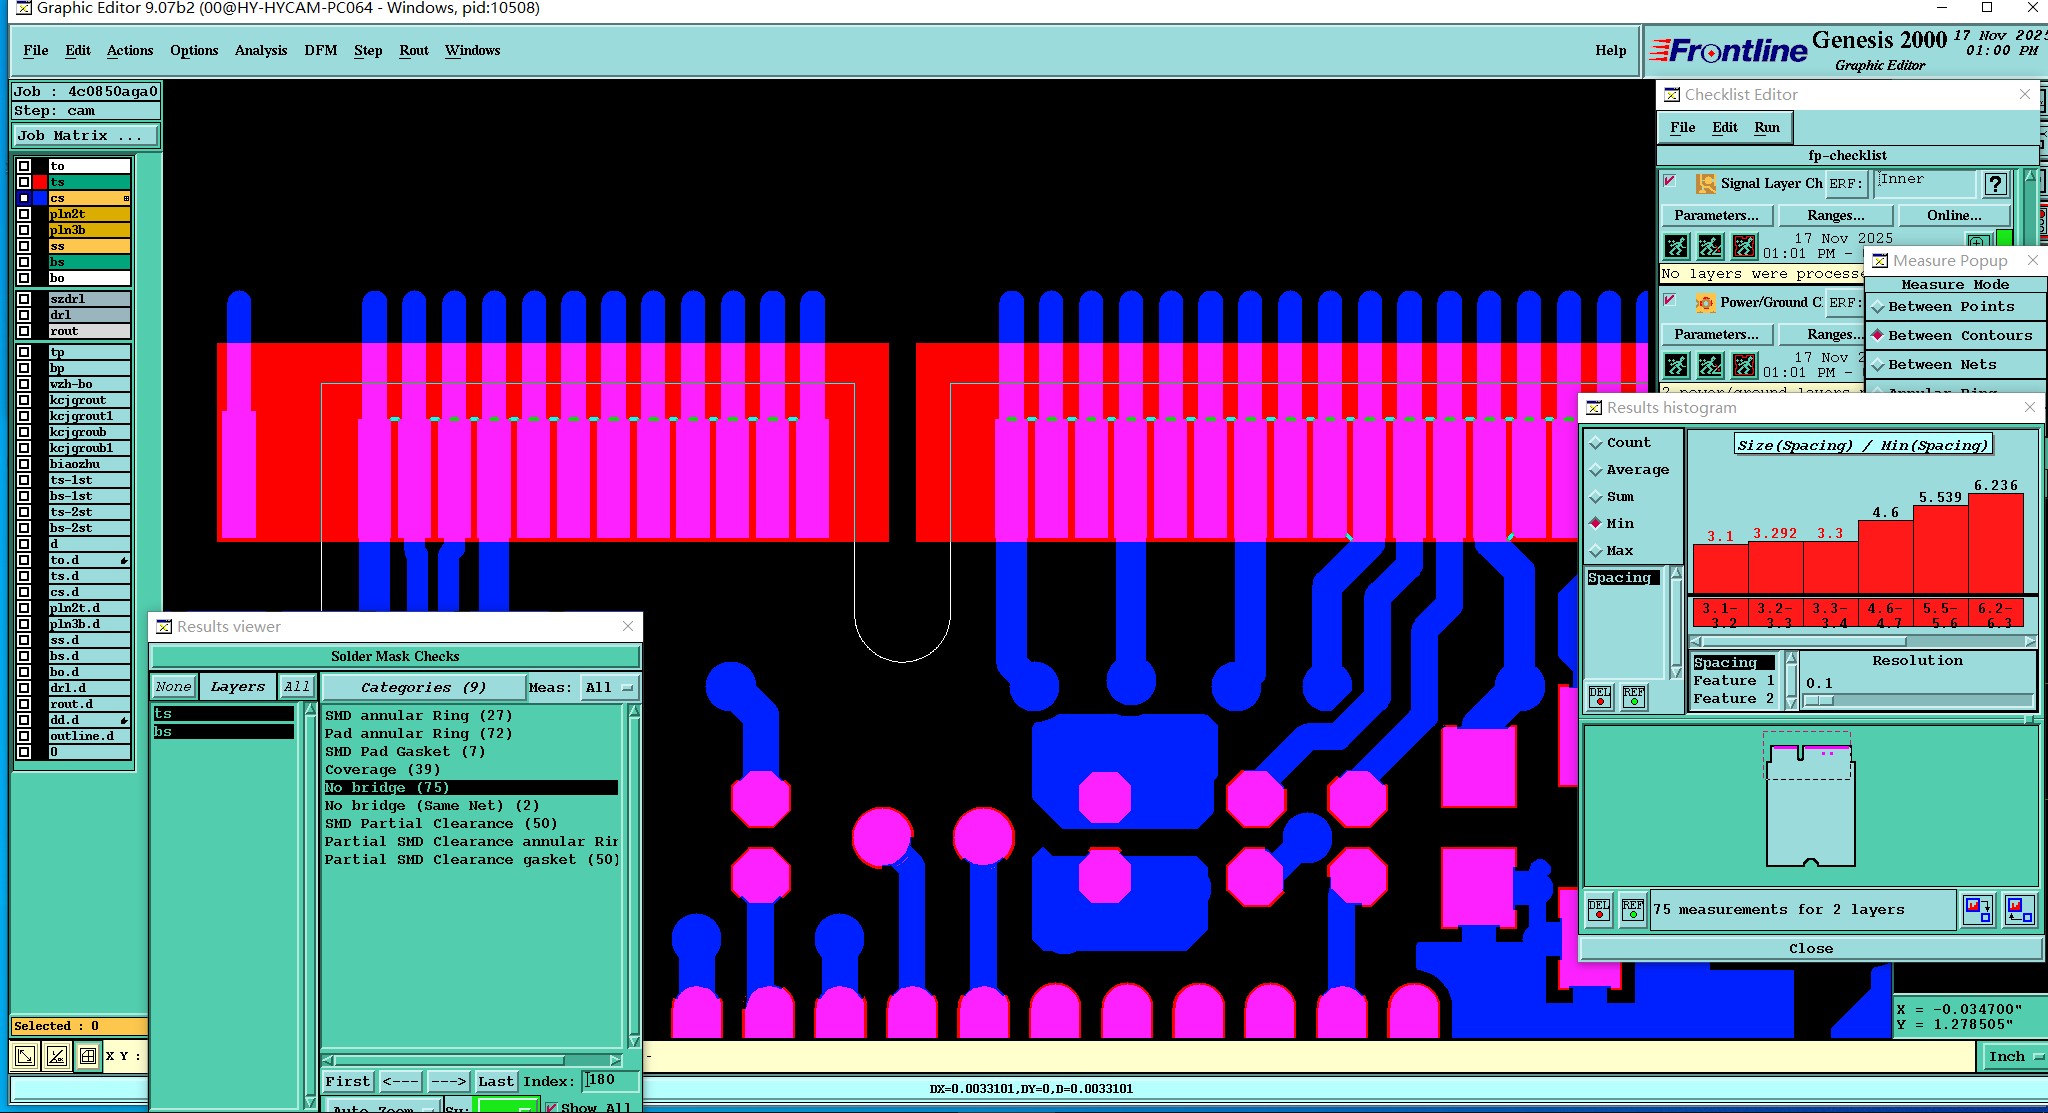This screenshot has height=1113, width=2048.
Task: Click the Signal Layer Checks help question icon
Action: [1995, 184]
